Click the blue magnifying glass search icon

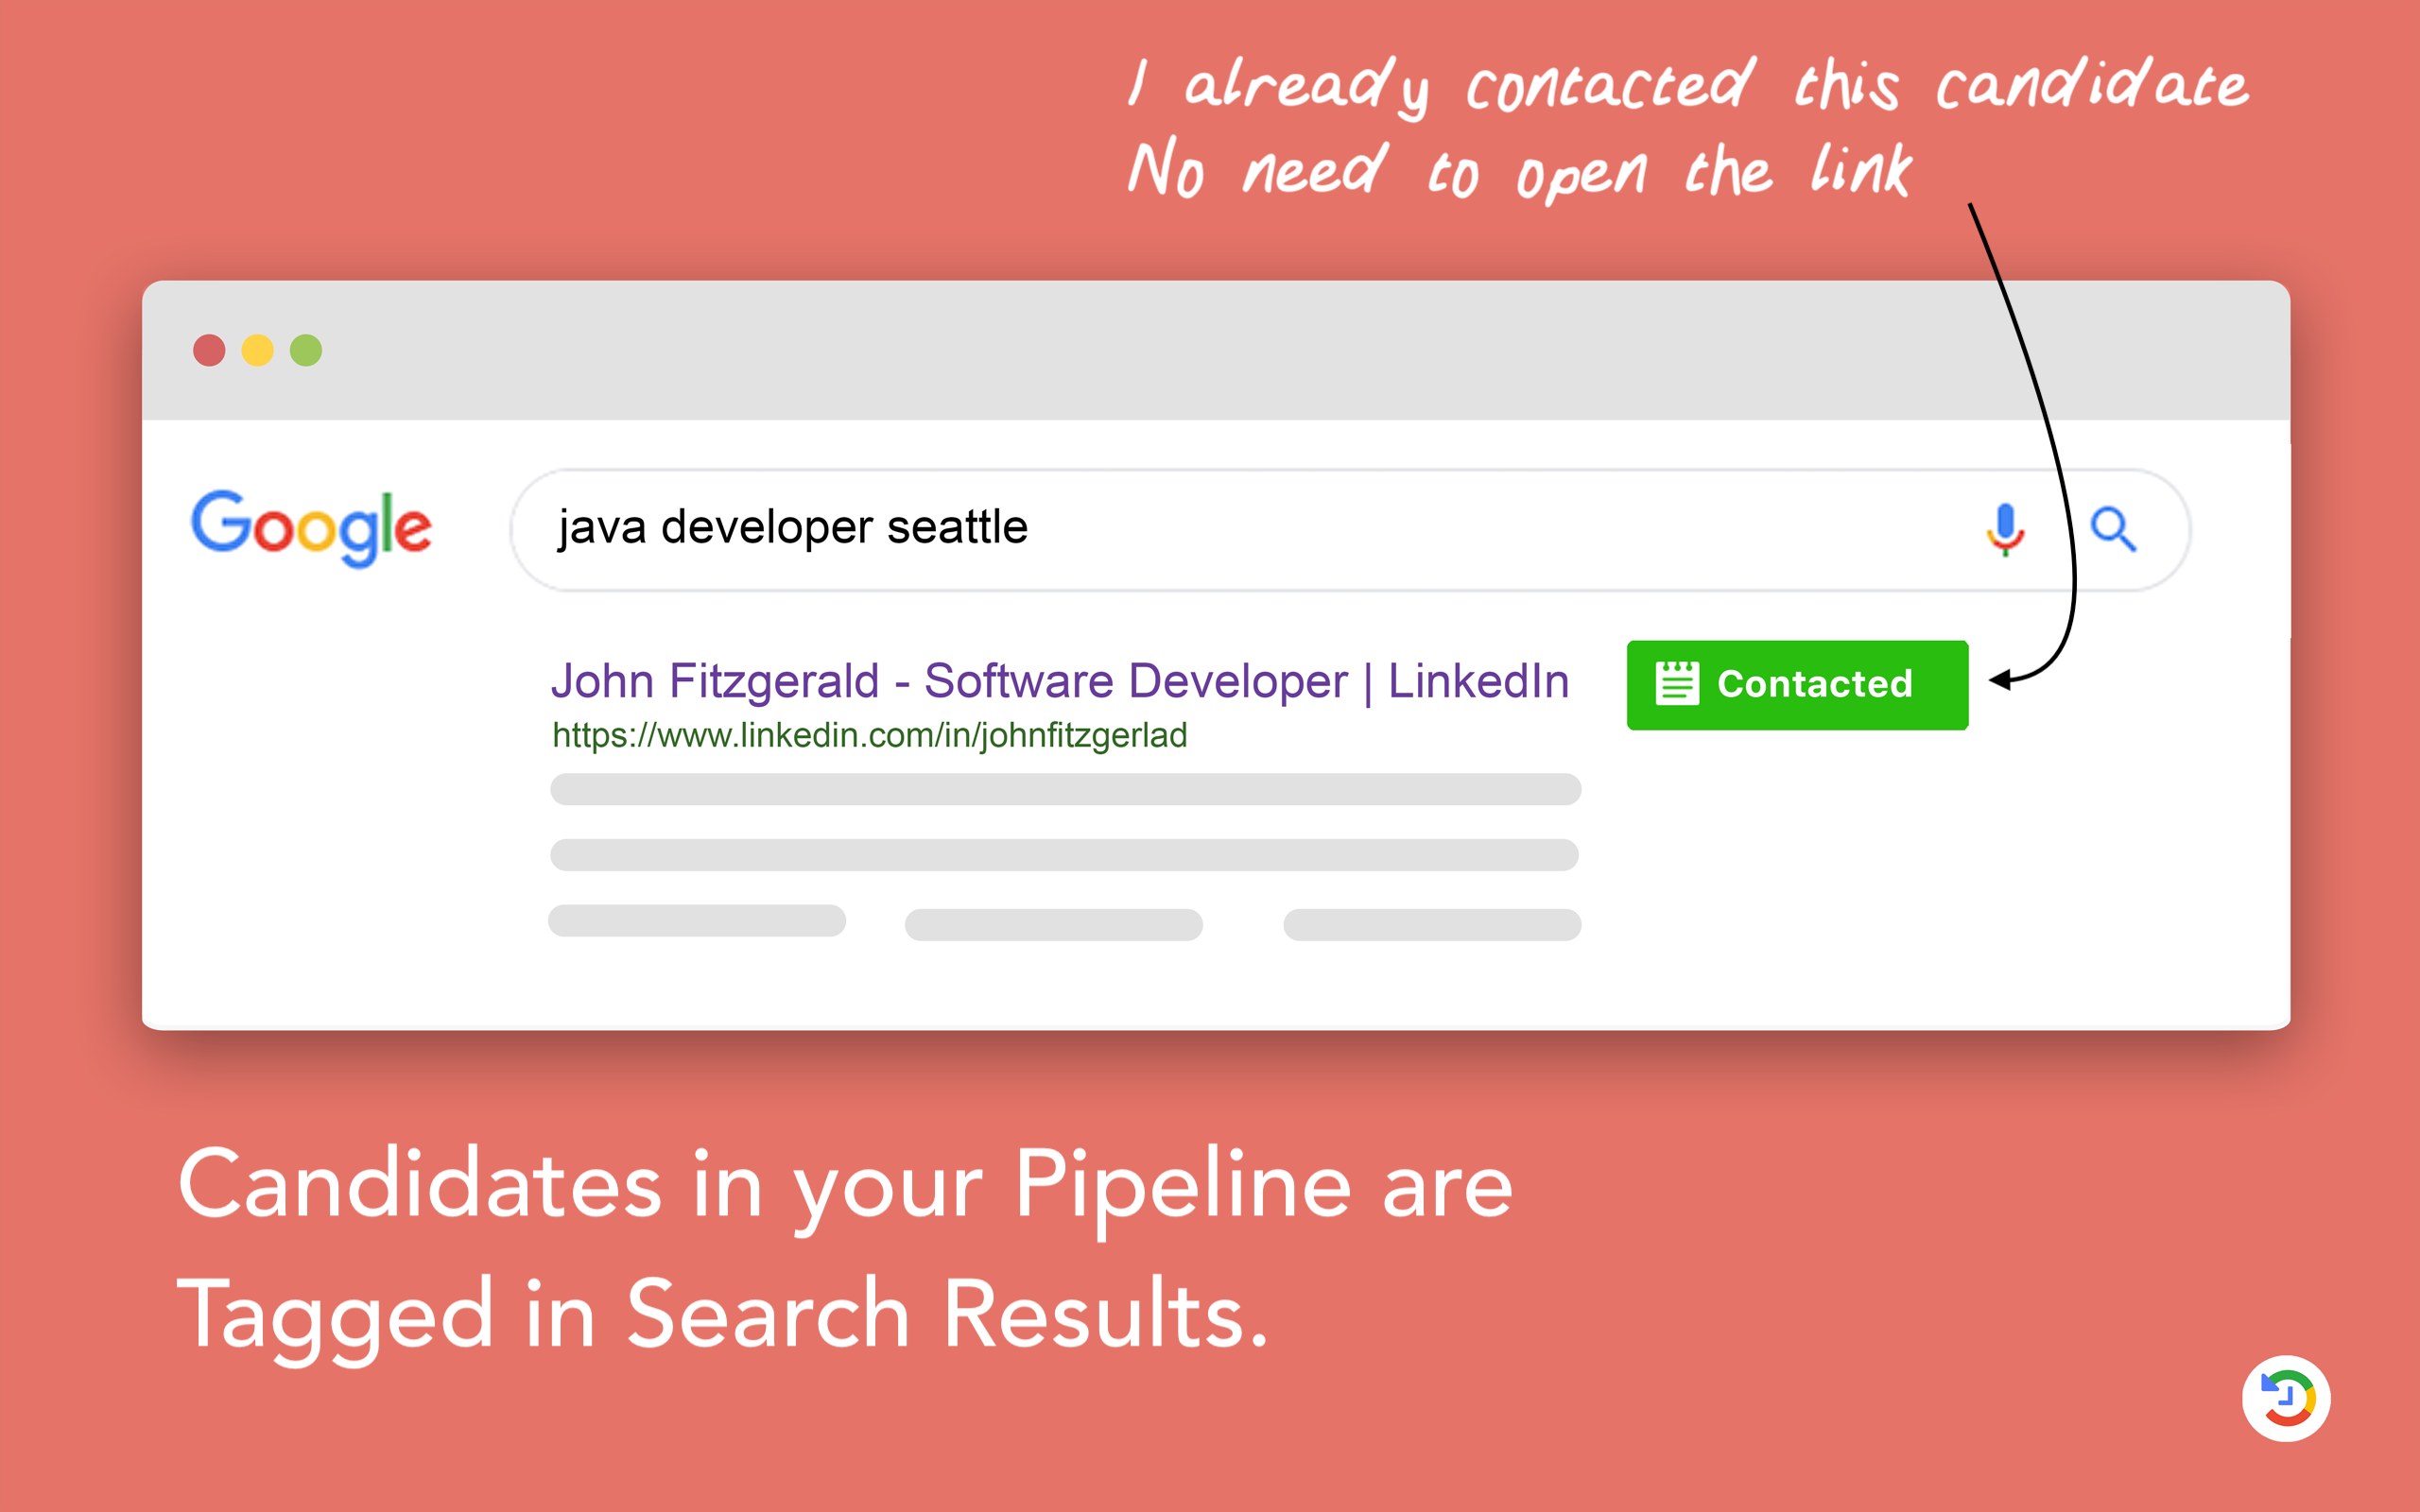[x=2113, y=529]
